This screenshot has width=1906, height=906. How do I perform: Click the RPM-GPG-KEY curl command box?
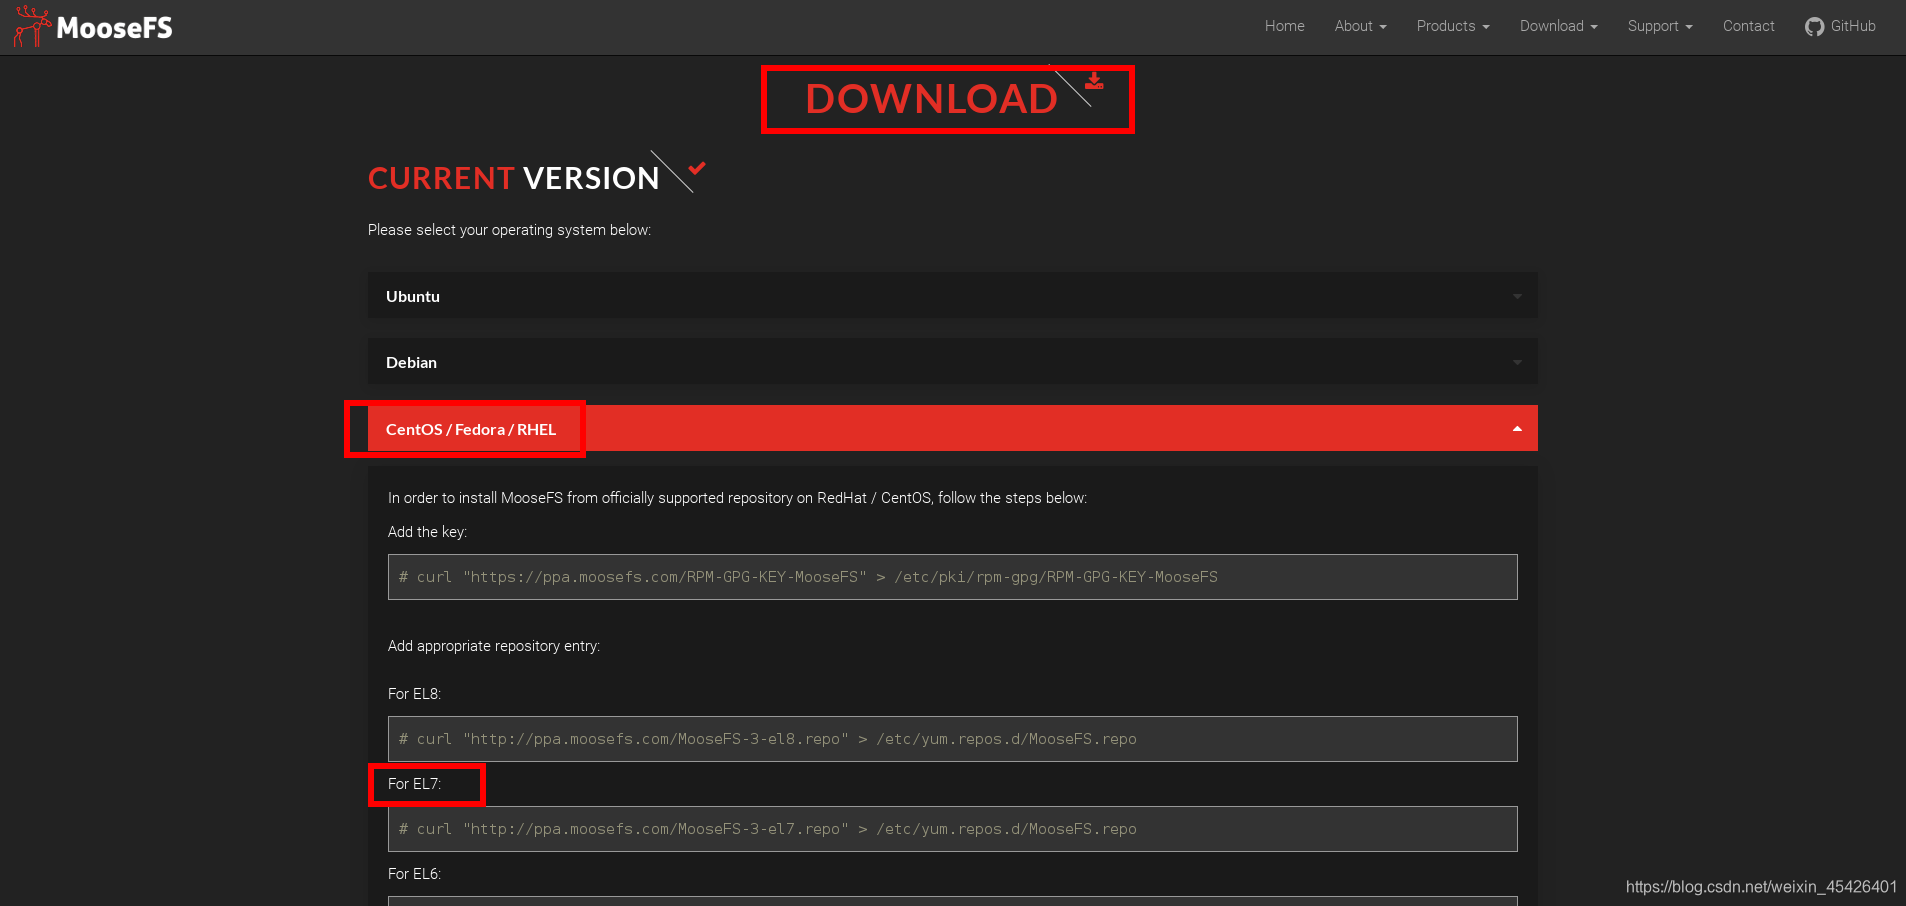tap(952, 577)
